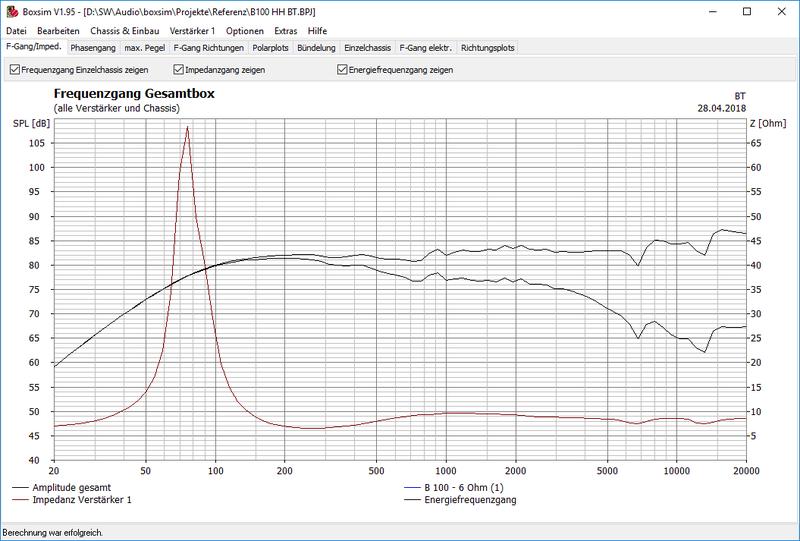The width and height of the screenshot is (800, 541).
Task: Maximize the Boxsim window
Action: point(747,11)
